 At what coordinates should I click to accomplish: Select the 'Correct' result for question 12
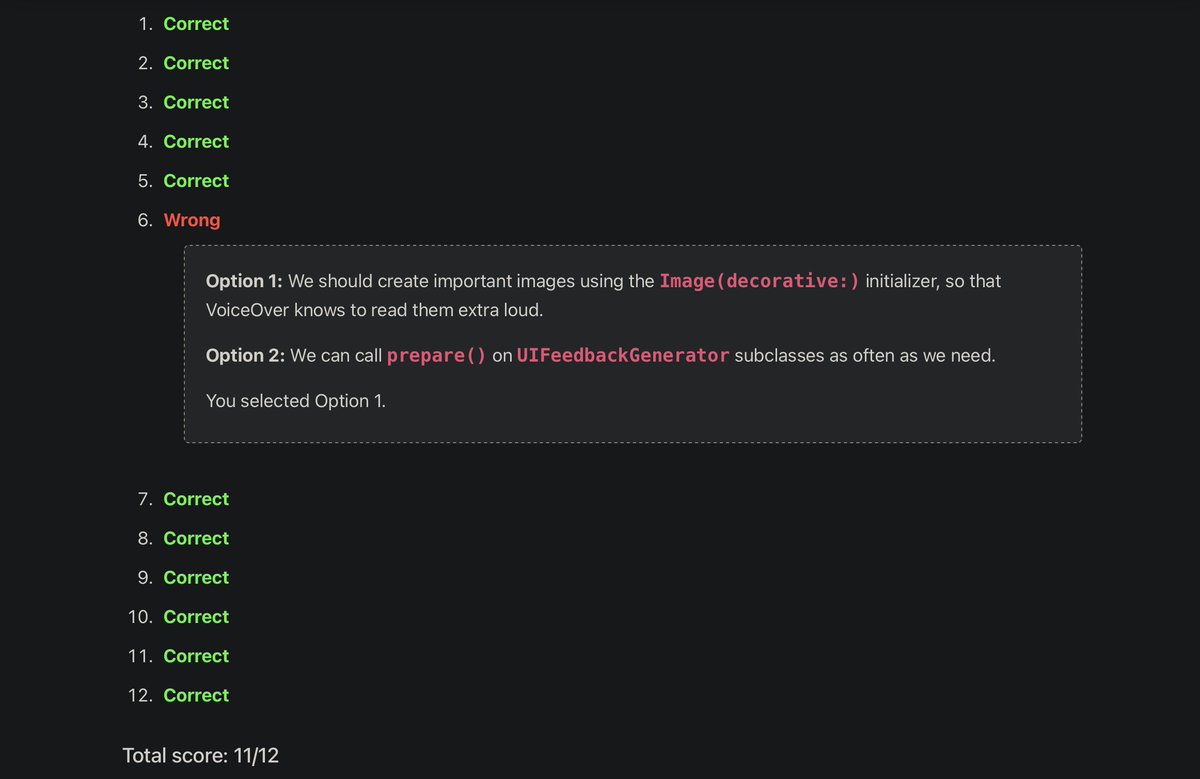(196, 695)
